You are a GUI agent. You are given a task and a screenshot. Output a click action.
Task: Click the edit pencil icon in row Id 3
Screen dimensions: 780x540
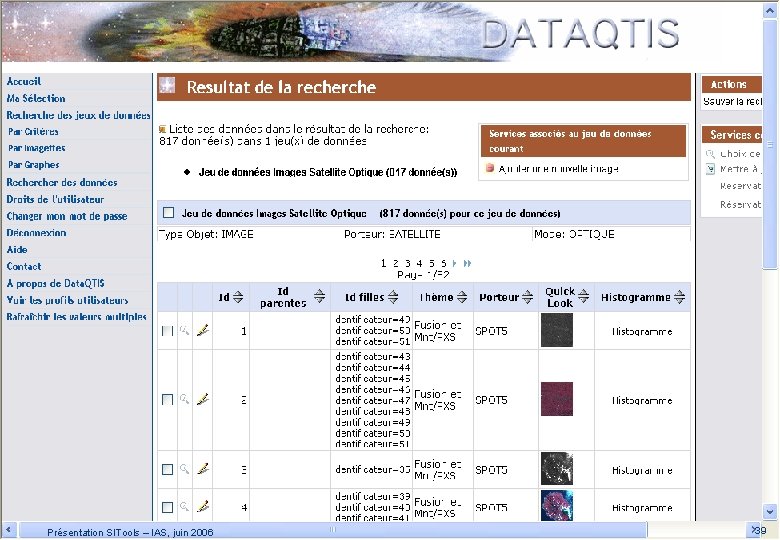tap(202, 469)
